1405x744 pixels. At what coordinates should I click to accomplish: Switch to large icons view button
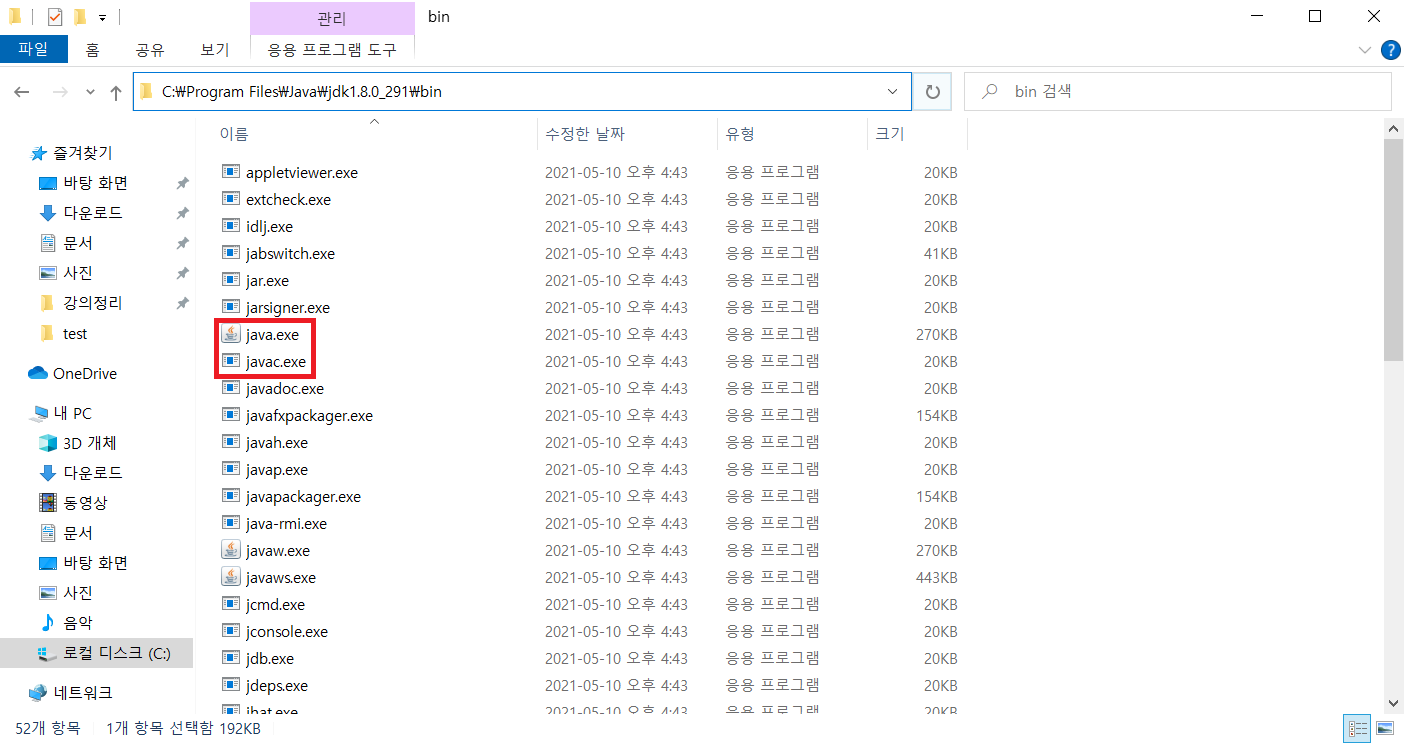pyautogui.click(x=1385, y=728)
